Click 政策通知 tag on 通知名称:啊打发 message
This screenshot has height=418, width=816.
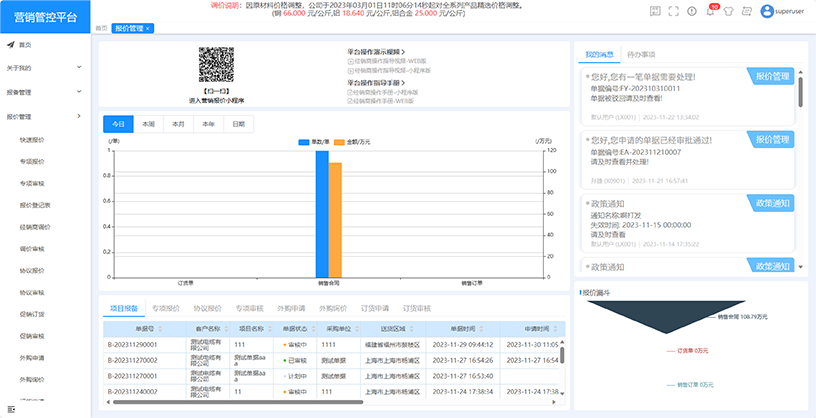(771, 204)
